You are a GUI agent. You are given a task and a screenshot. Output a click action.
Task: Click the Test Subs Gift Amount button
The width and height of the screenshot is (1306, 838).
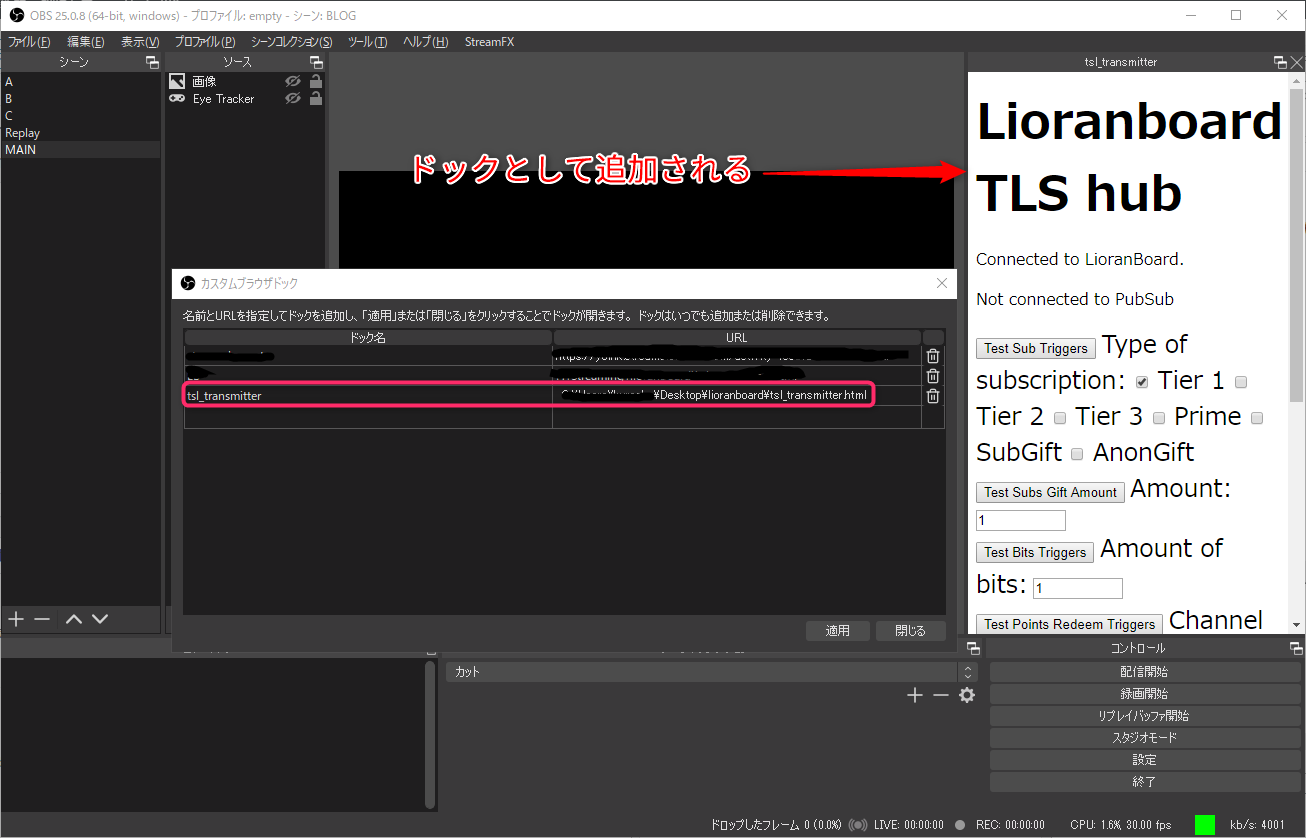[1051, 492]
